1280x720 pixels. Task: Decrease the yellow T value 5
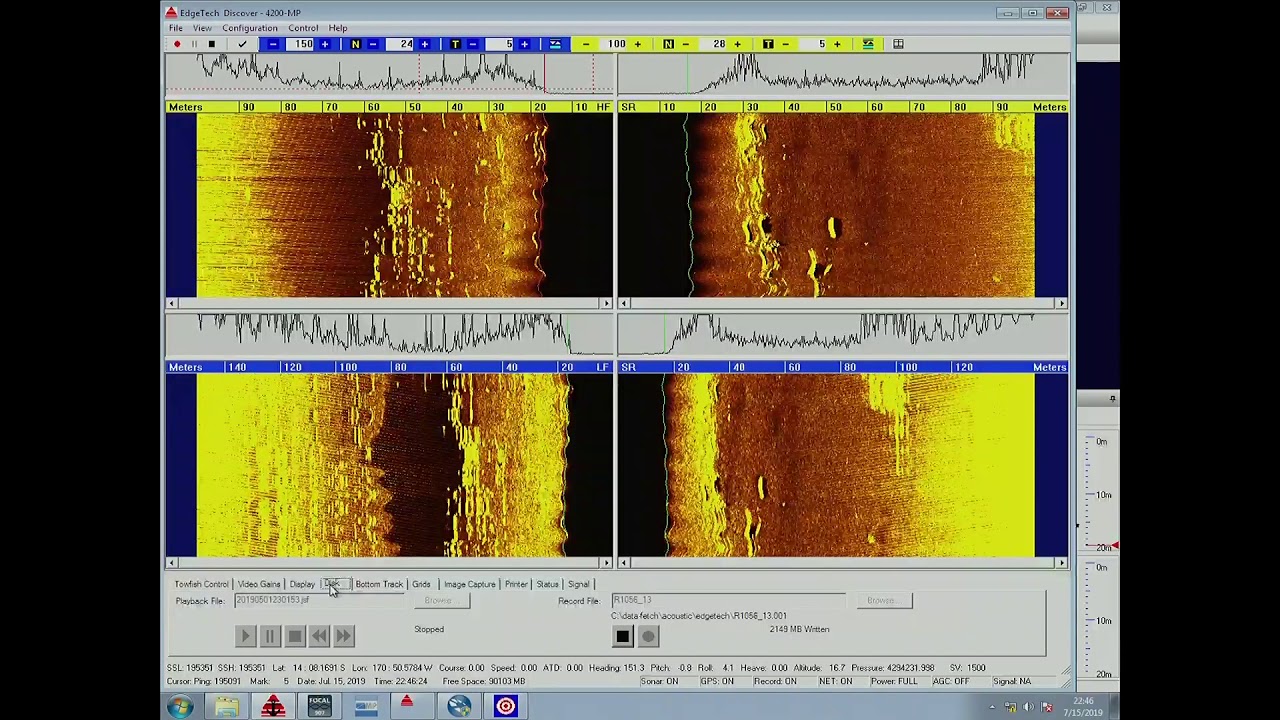click(786, 44)
